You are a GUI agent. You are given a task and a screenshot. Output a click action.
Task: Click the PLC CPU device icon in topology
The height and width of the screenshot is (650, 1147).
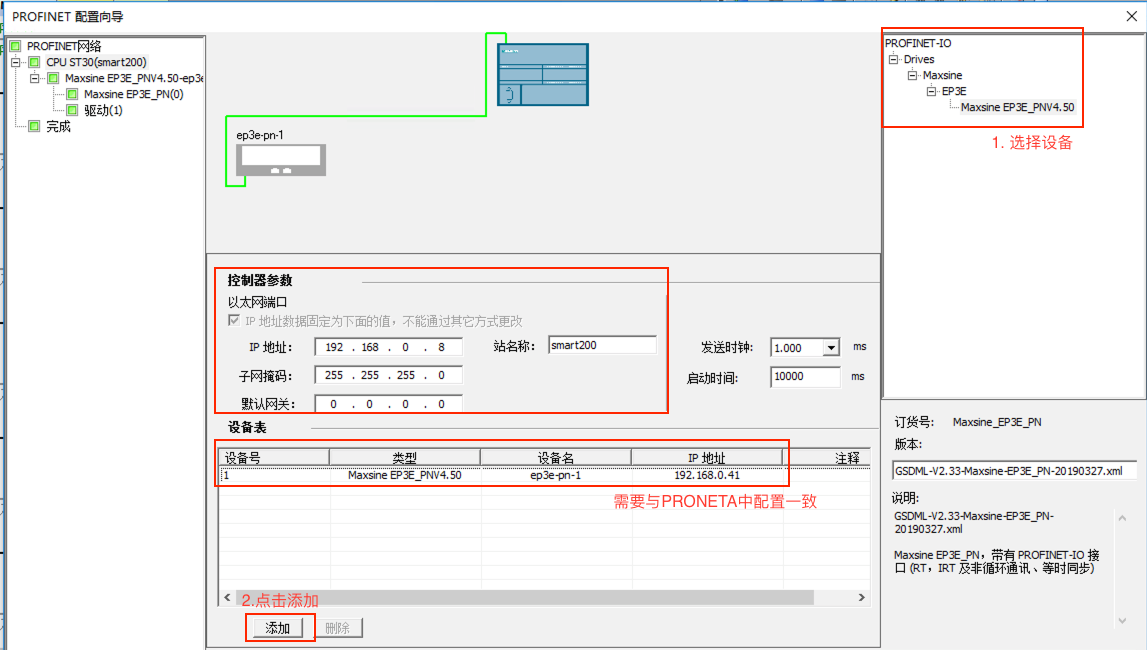543,74
